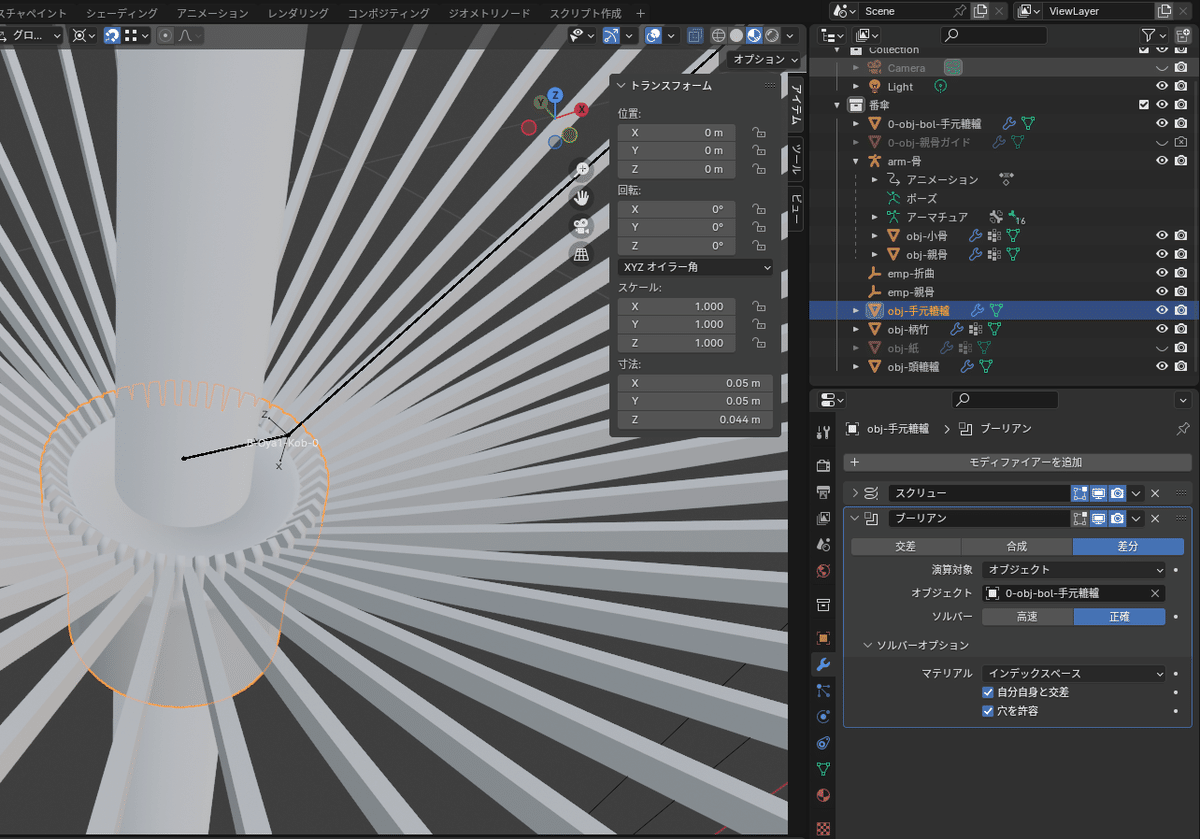Viewport: 1200px width, 839px height.
Task: Open the XYZ オイラー角 rotation mode dropdown
Action: pyautogui.click(x=696, y=267)
